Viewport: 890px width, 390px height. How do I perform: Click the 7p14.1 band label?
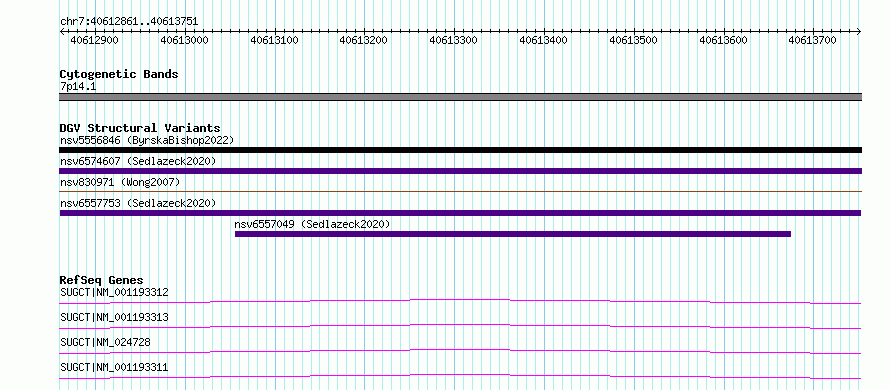coord(78,86)
